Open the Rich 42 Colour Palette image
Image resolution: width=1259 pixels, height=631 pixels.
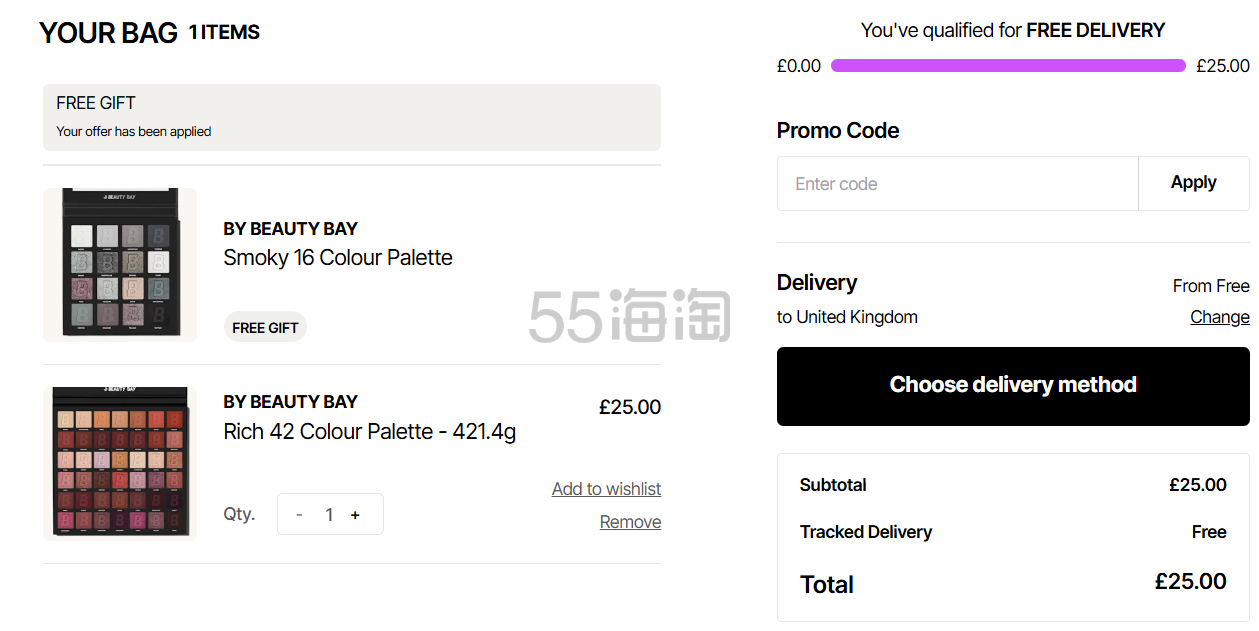(120, 463)
